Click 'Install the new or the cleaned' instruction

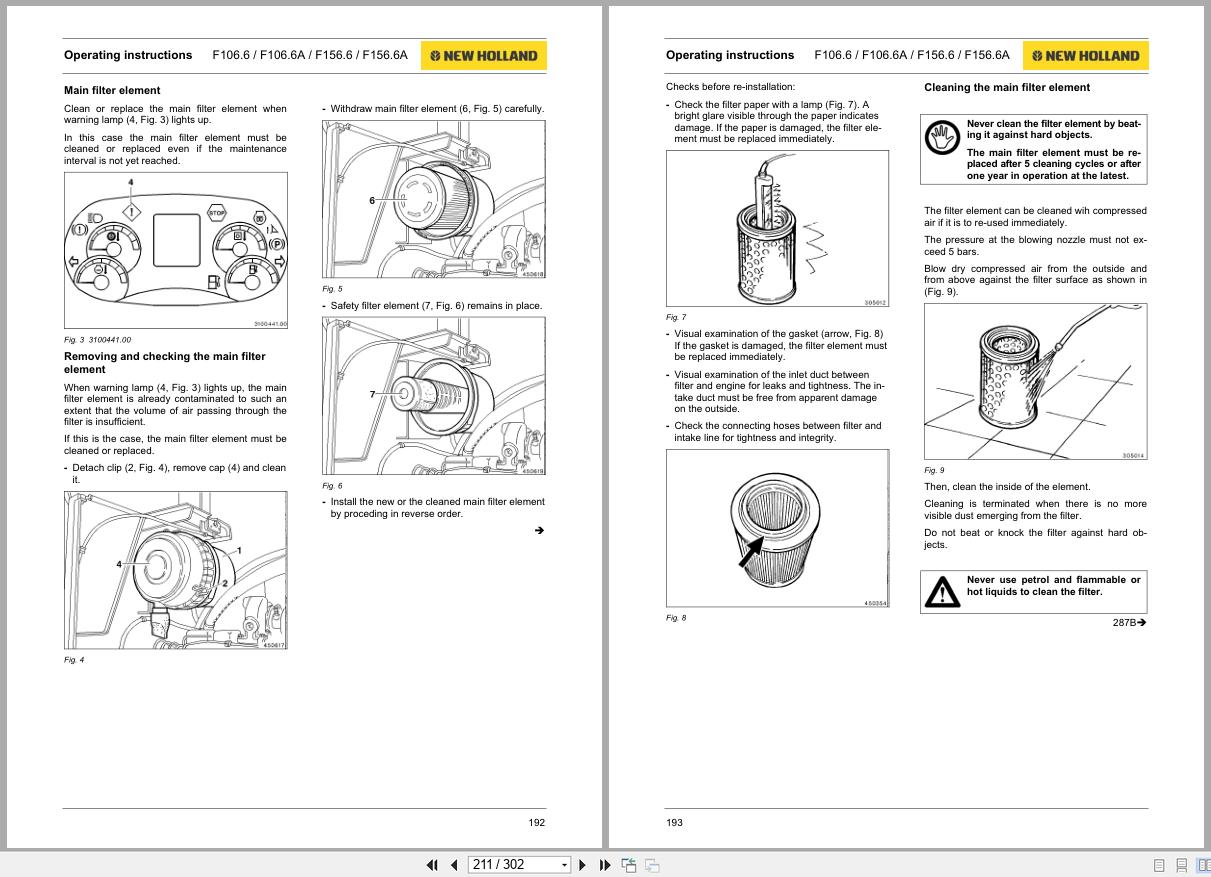[x=434, y=507]
